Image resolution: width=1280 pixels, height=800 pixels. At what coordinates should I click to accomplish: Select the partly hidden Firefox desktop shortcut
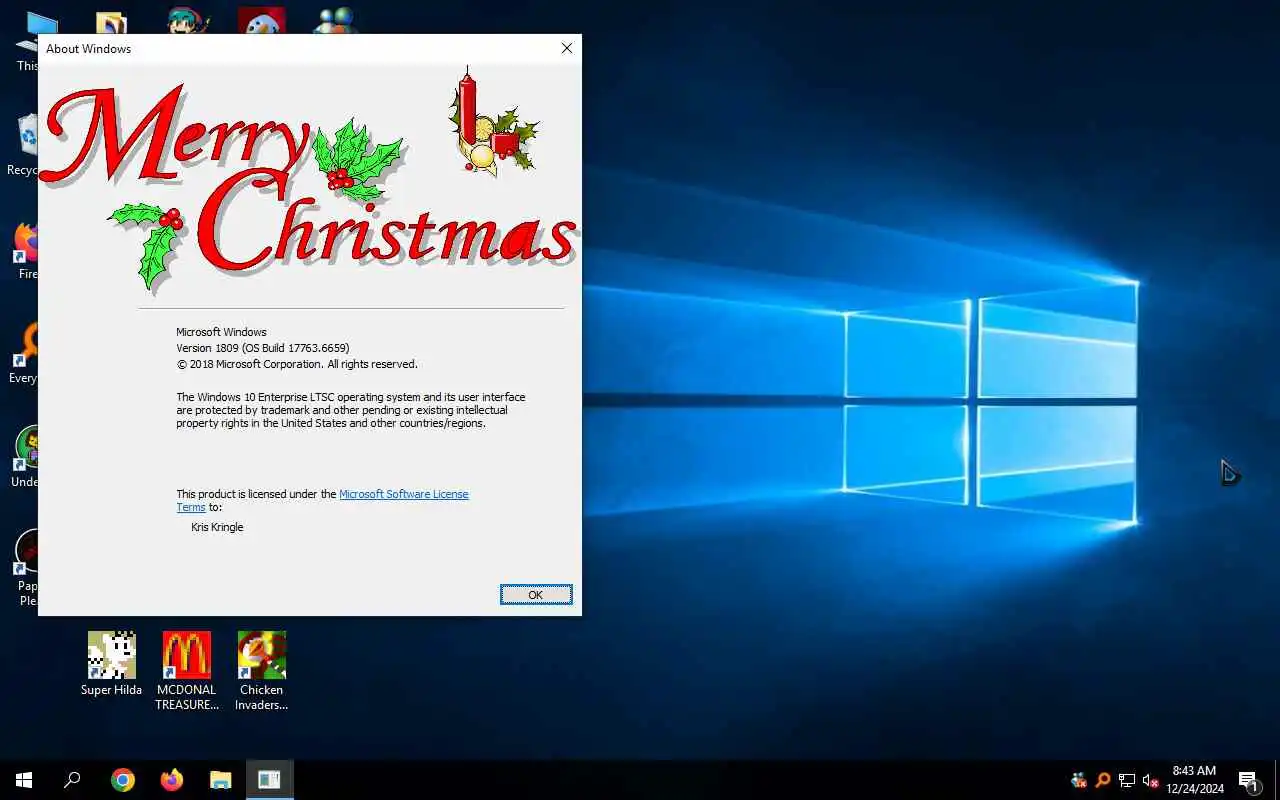click(27, 250)
